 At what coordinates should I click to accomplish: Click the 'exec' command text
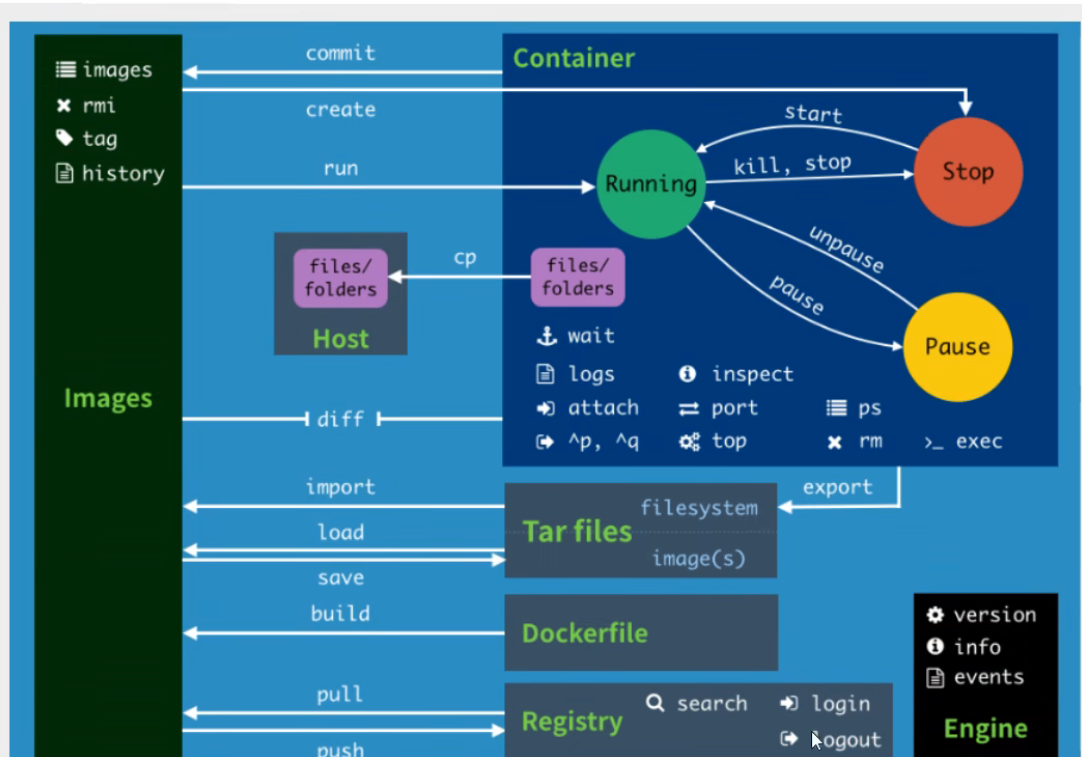979,442
